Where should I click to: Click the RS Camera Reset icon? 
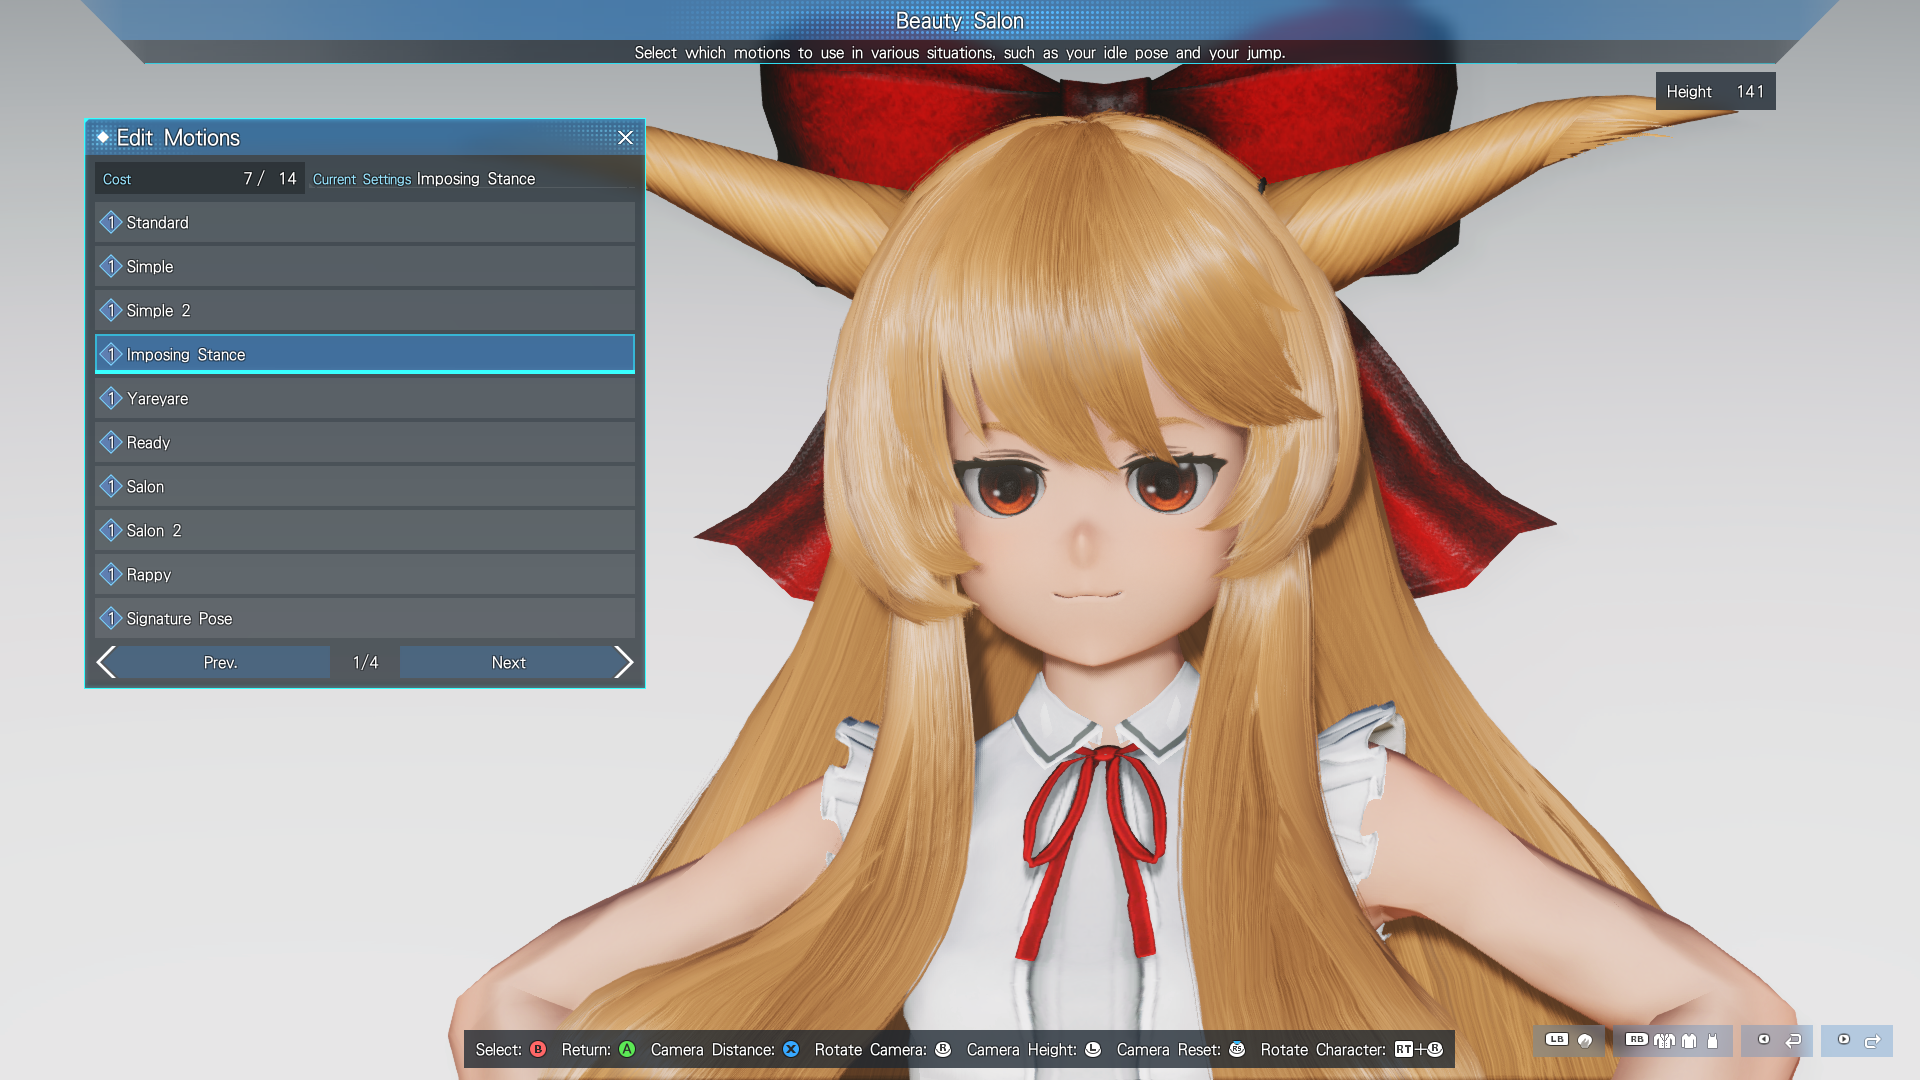coord(1237,1049)
